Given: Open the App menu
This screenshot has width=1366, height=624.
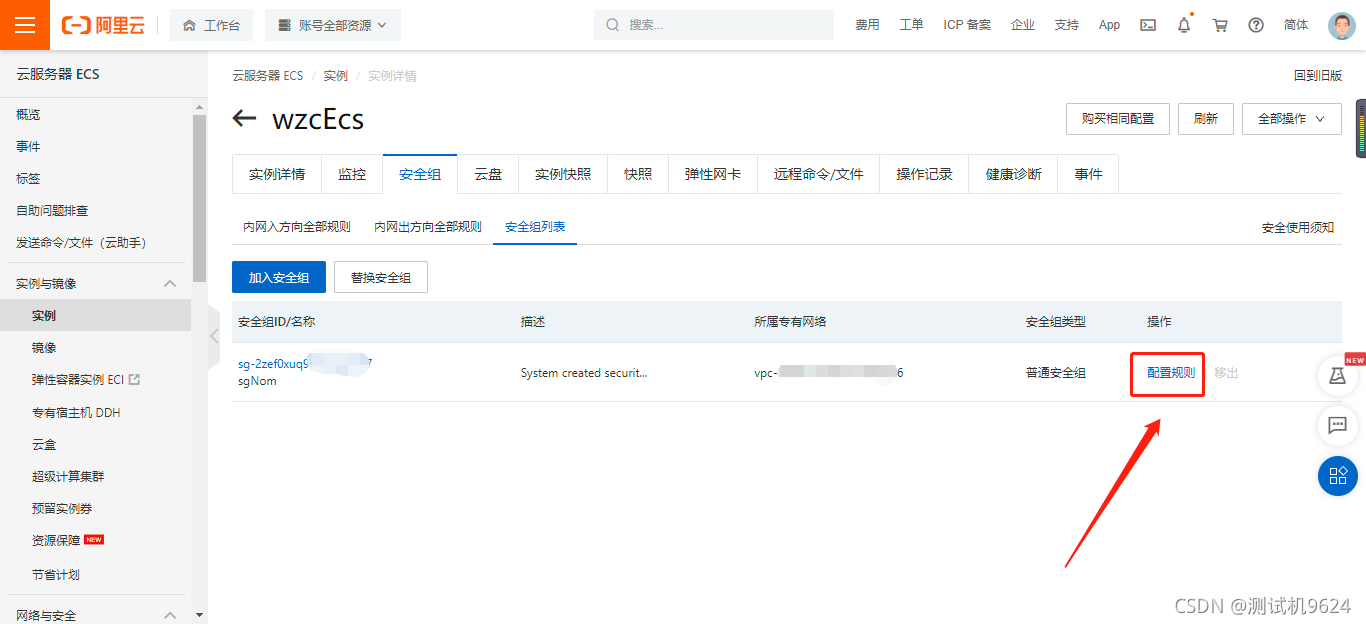Looking at the screenshot, I should click(1109, 25).
